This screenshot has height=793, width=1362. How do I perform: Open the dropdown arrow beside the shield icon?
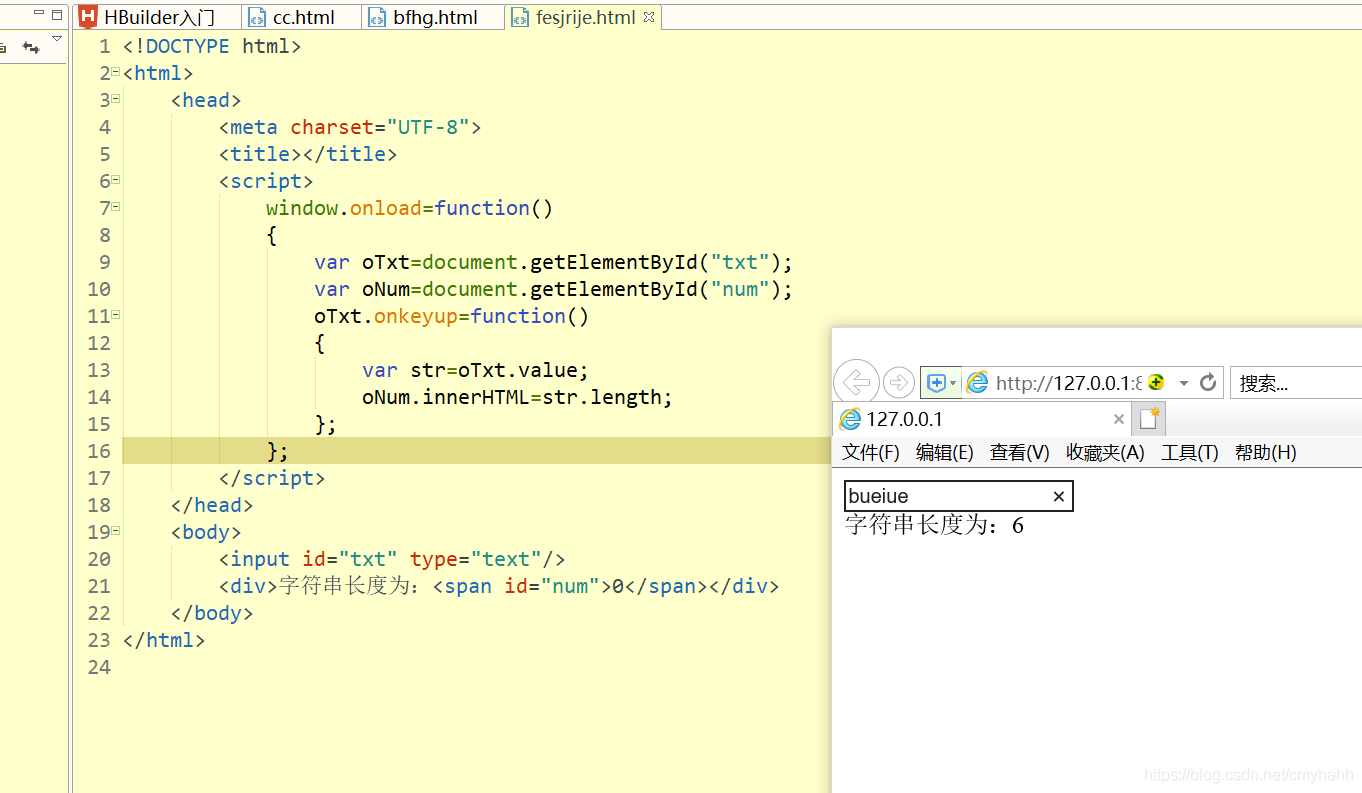coord(953,383)
